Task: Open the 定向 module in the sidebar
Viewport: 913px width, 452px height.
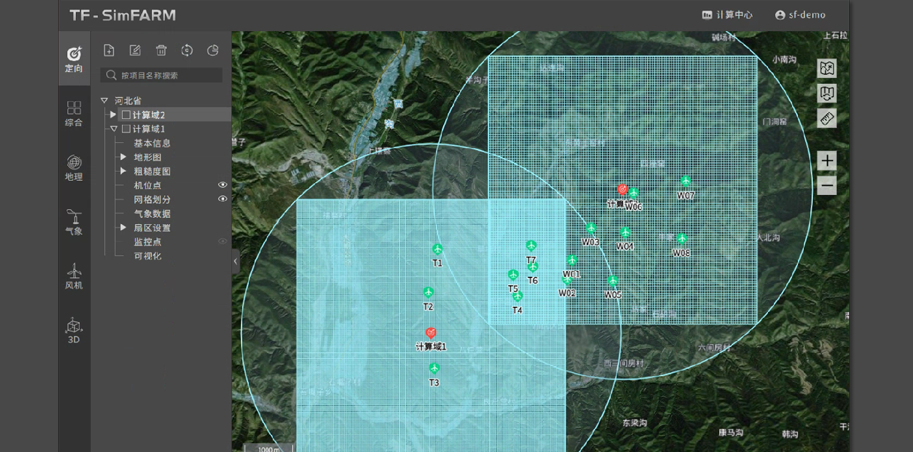Action: 74,59
